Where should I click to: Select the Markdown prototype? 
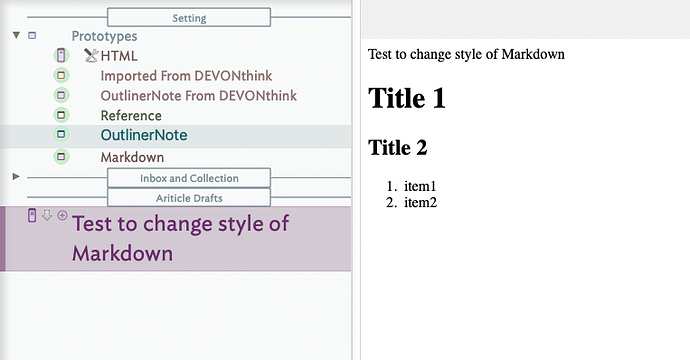tap(132, 157)
